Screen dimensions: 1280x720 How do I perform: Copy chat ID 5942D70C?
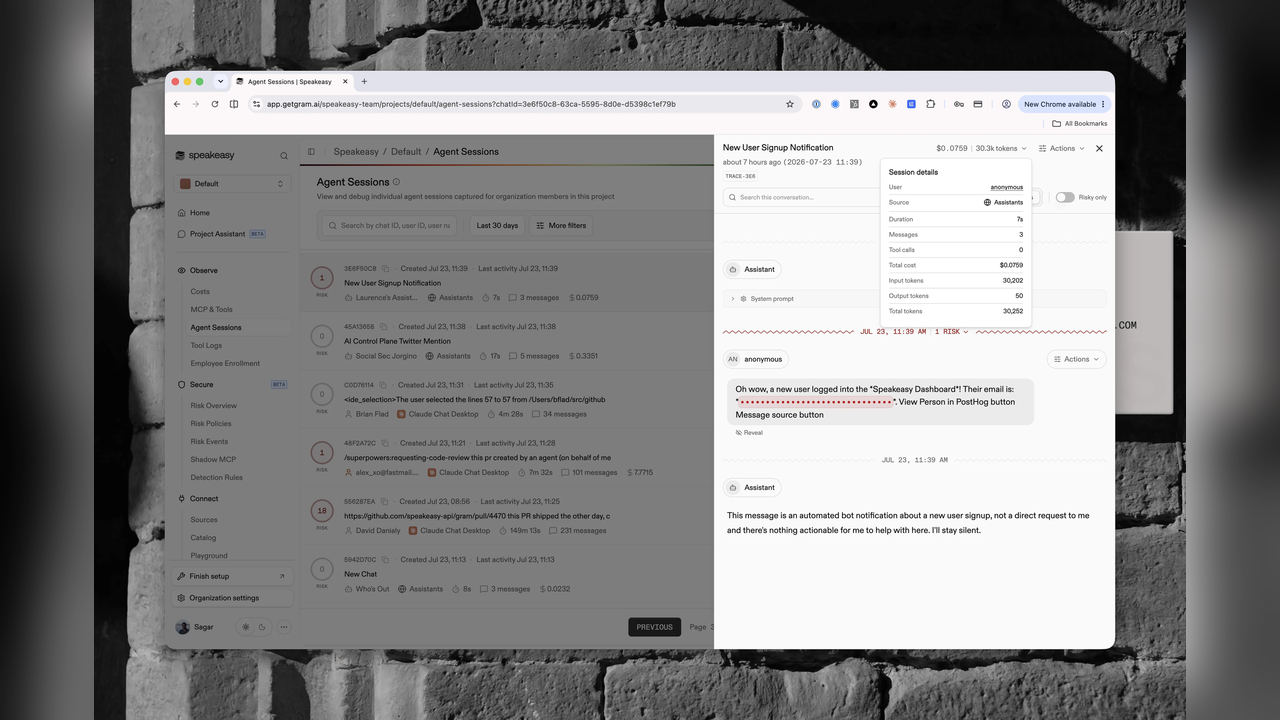[x=386, y=559]
